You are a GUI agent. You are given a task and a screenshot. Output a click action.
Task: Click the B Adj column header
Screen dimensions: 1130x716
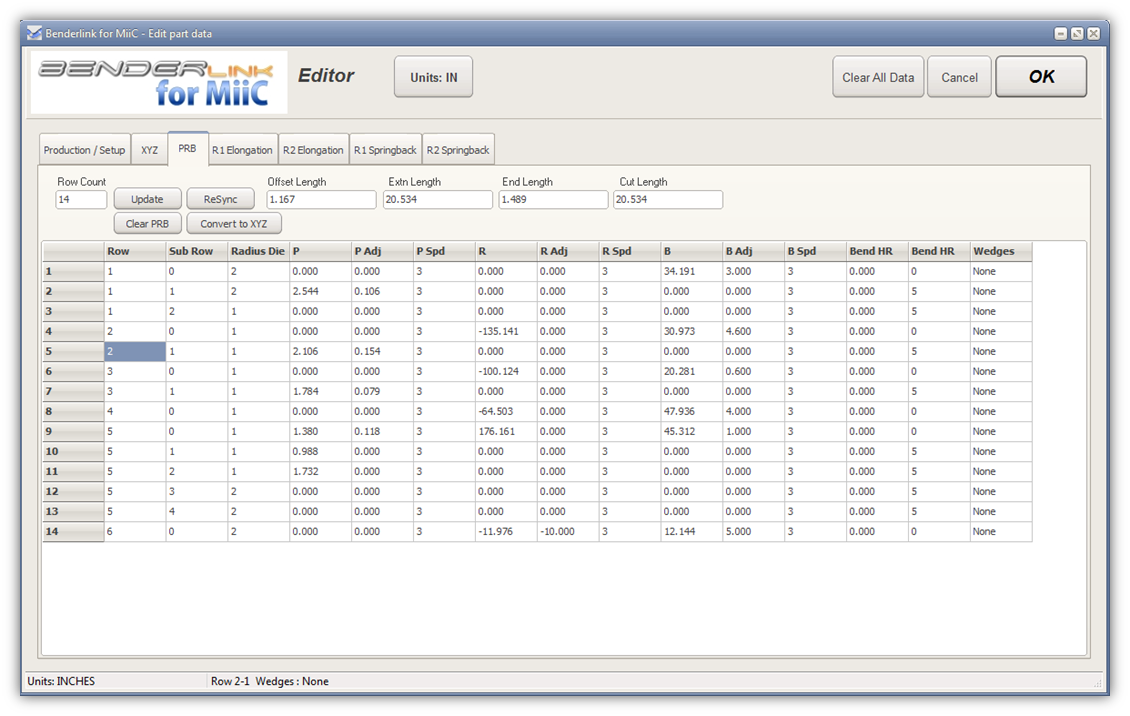754,251
